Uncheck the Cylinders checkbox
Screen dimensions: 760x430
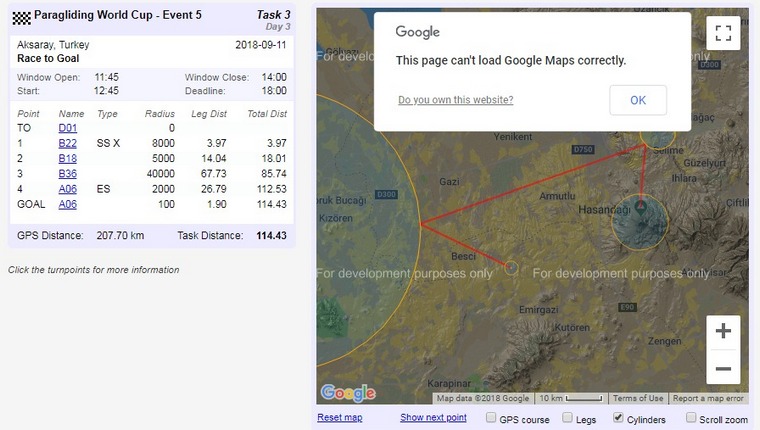coord(618,417)
